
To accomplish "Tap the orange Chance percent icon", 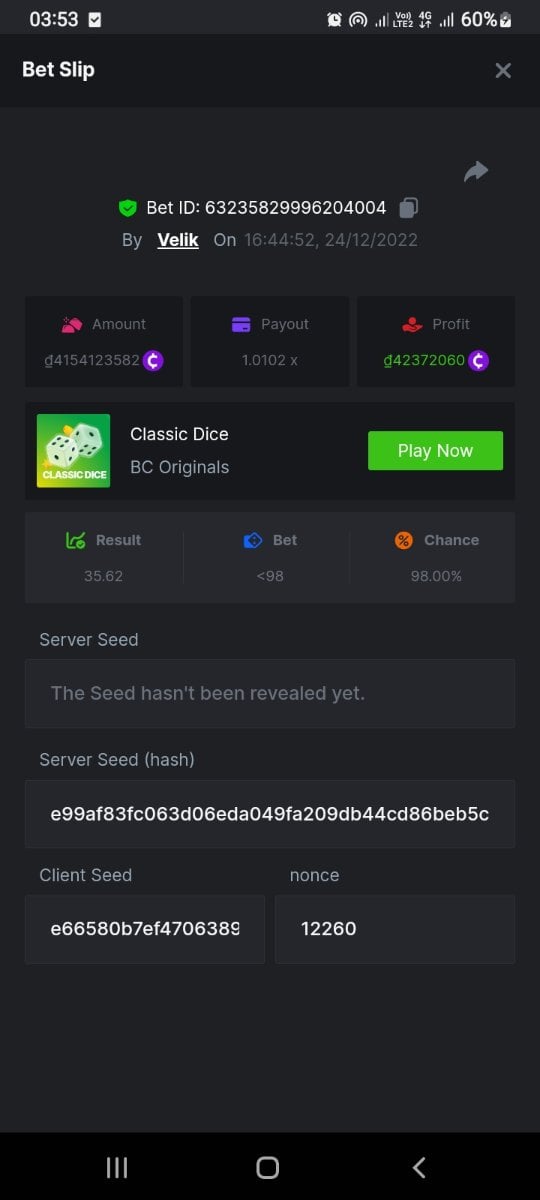I will coord(404,540).
